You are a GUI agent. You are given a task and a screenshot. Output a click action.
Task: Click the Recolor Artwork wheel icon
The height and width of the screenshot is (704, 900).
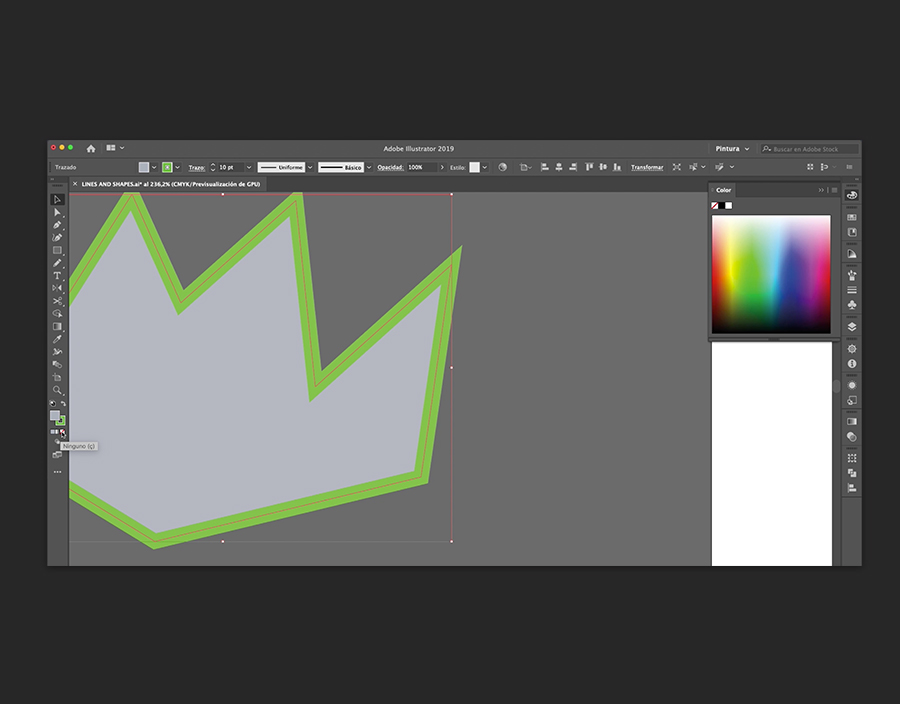pos(503,167)
